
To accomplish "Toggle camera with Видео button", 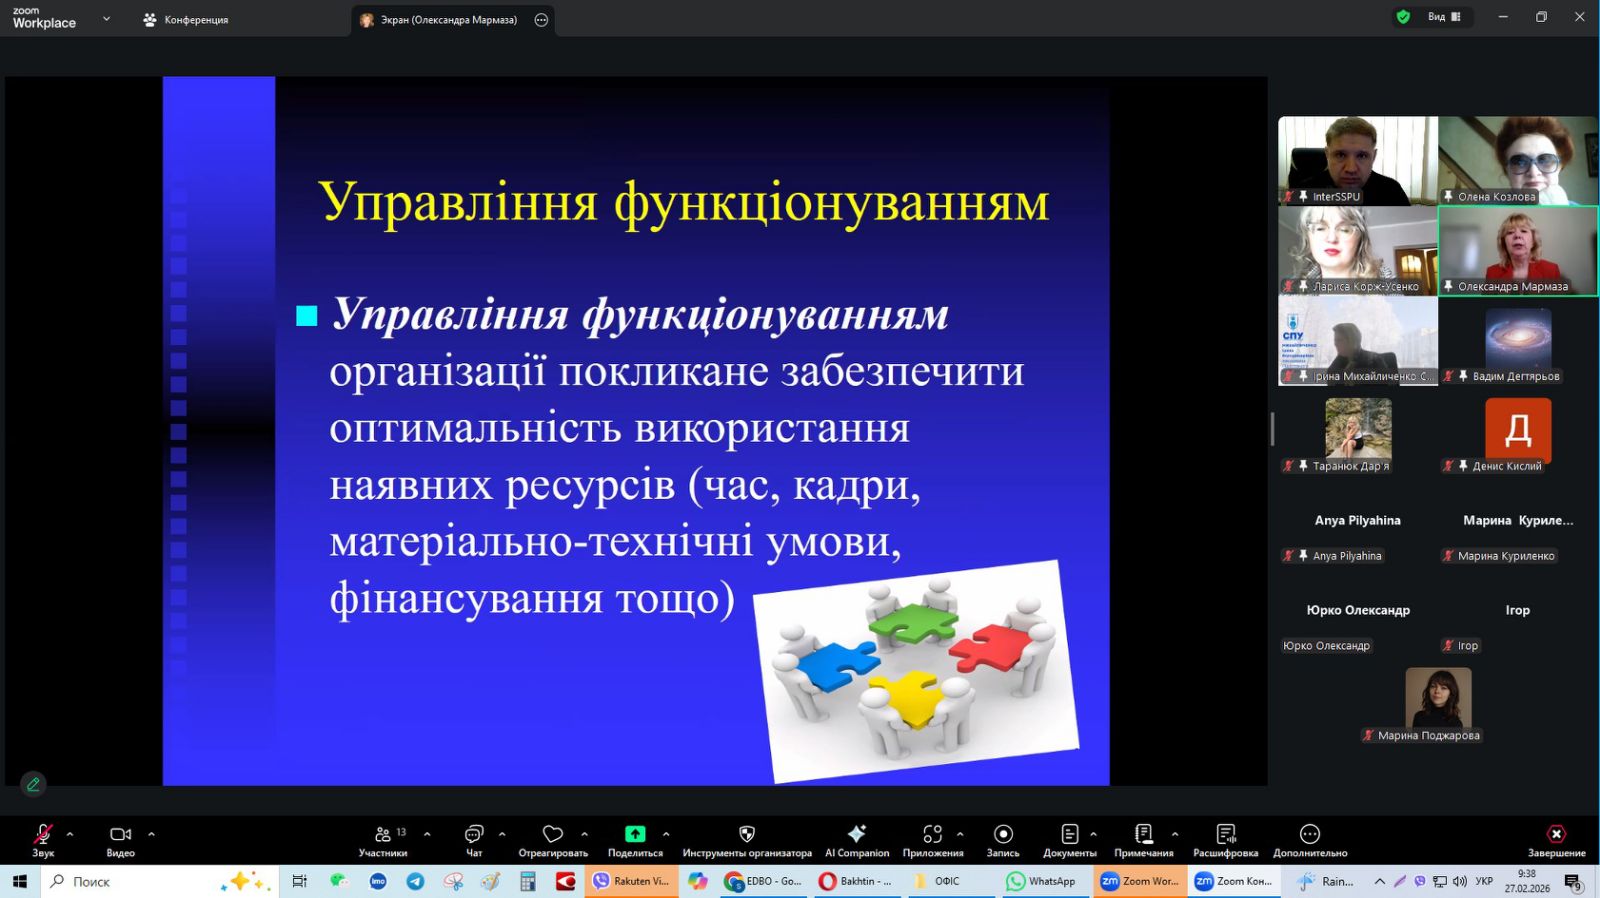I will point(120,835).
